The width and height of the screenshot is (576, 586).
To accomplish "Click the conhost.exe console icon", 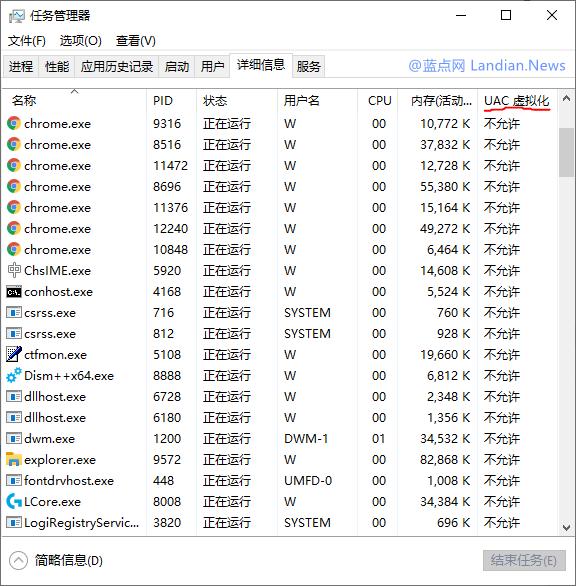I will click(x=14, y=292).
